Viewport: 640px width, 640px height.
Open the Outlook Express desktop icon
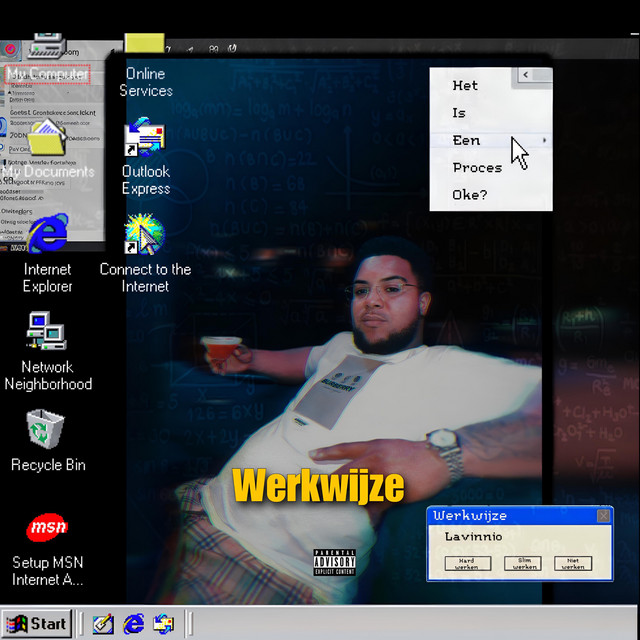[x=145, y=141]
